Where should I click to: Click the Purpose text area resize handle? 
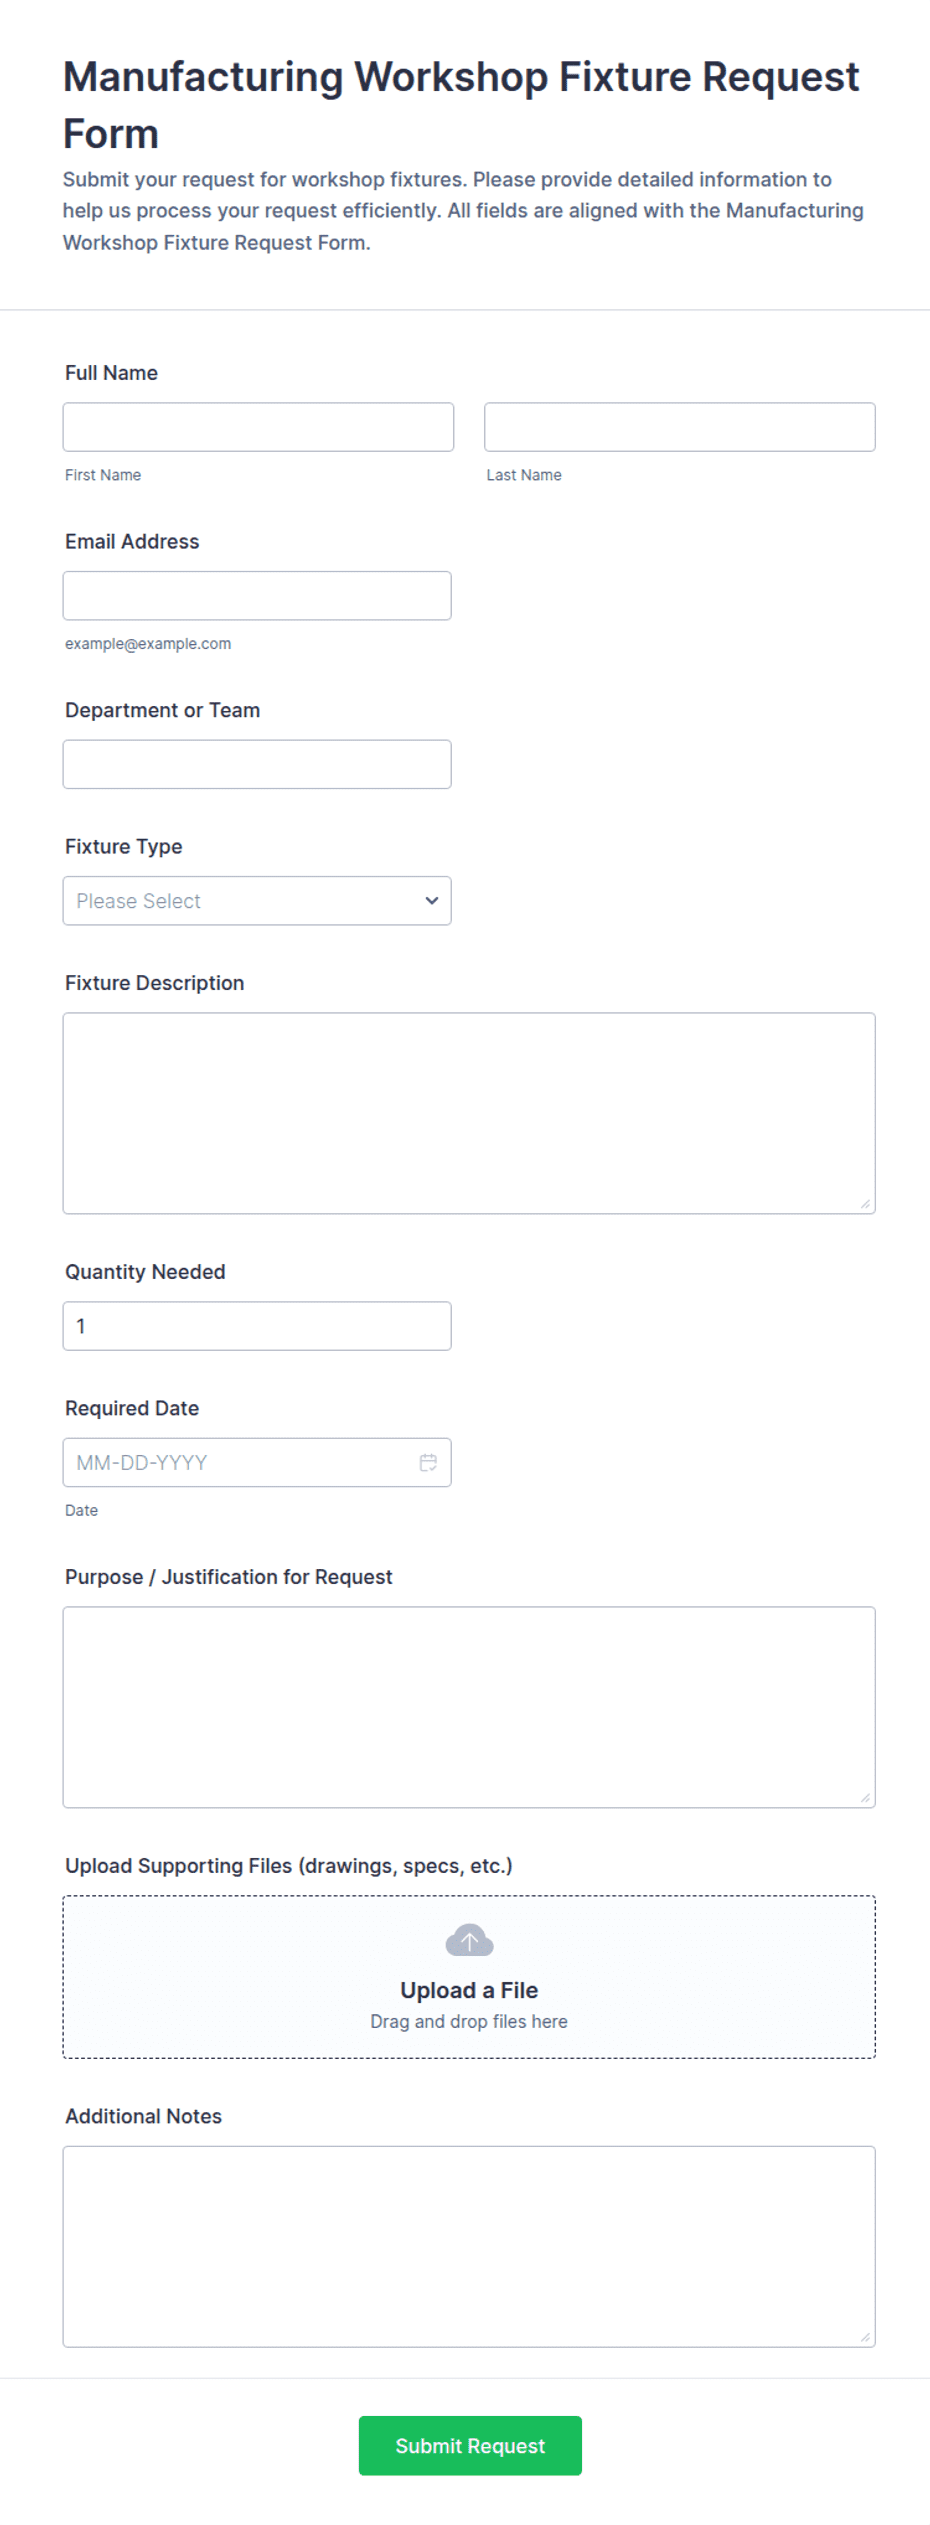pyautogui.click(x=866, y=1798)
